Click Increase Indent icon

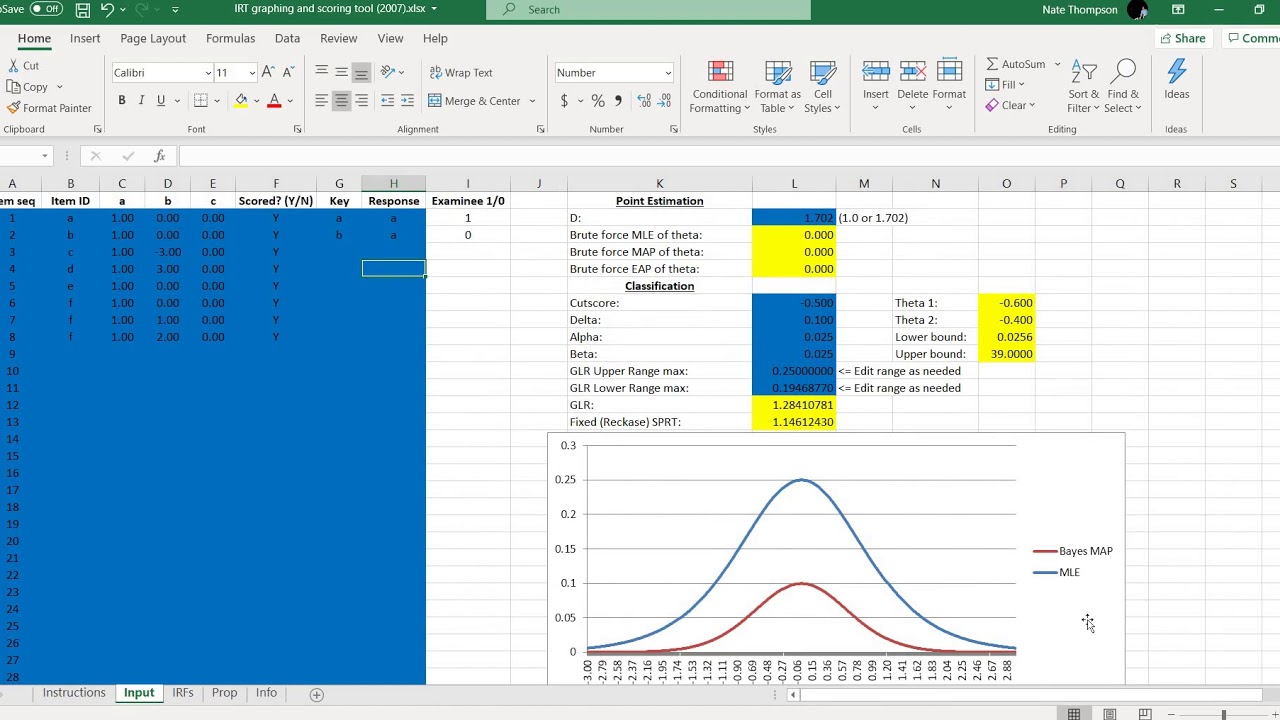[407, 101]
